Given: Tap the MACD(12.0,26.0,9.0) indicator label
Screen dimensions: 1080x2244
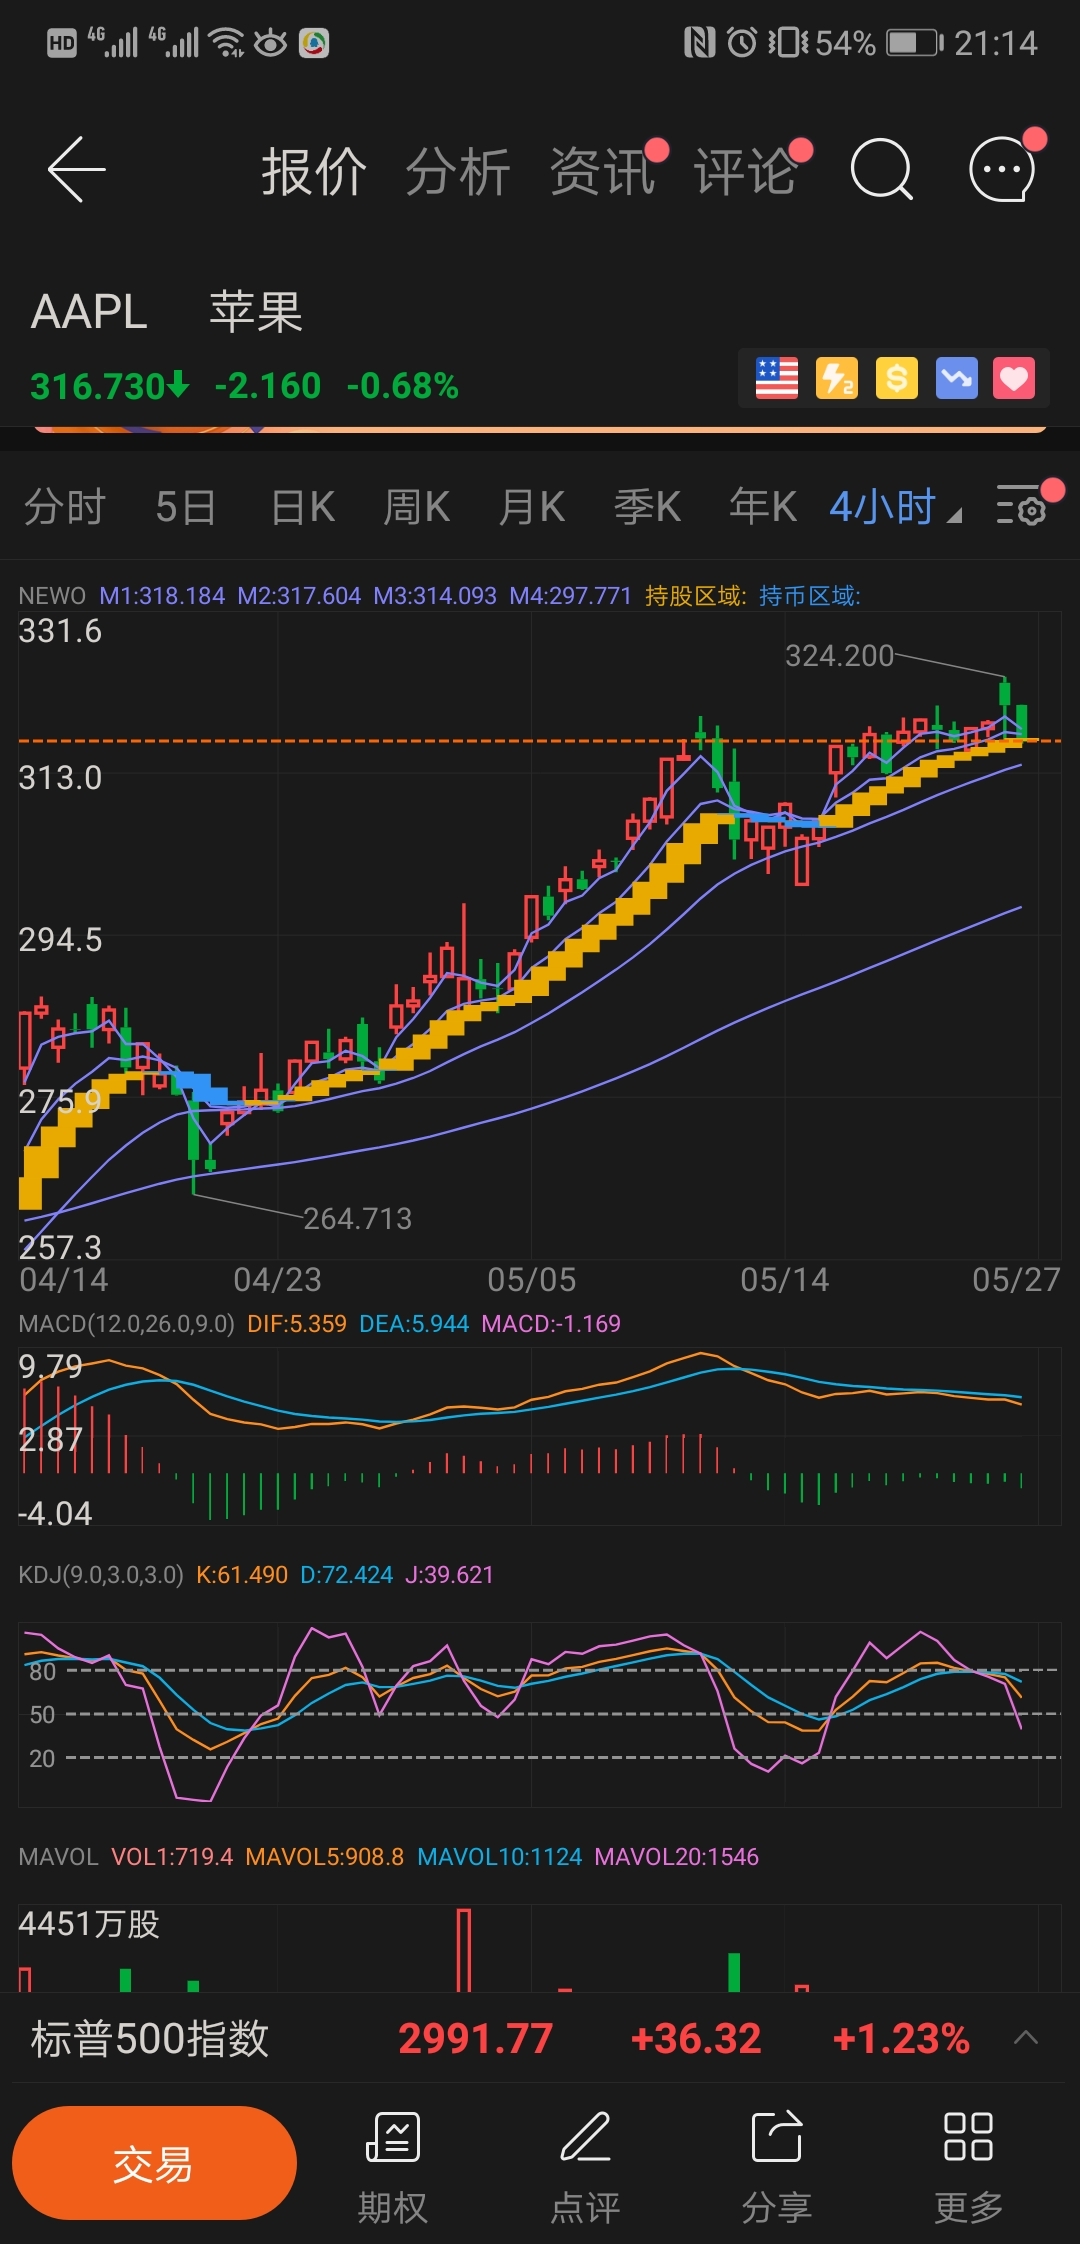Looking at the screenshot, I should tap(127, 1324).
